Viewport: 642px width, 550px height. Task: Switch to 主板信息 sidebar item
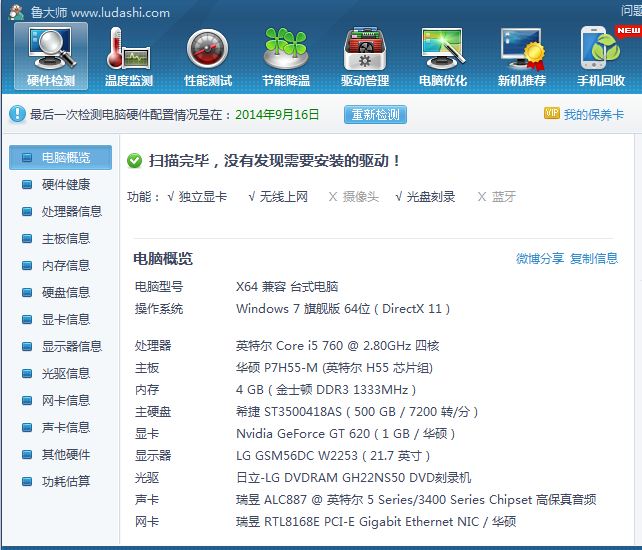[x=65, y=239]
